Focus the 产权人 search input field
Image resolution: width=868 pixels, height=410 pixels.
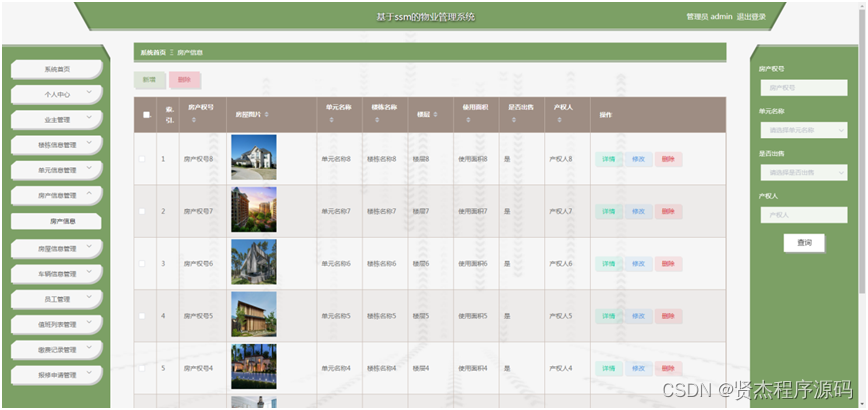click(x=804, y=215)
